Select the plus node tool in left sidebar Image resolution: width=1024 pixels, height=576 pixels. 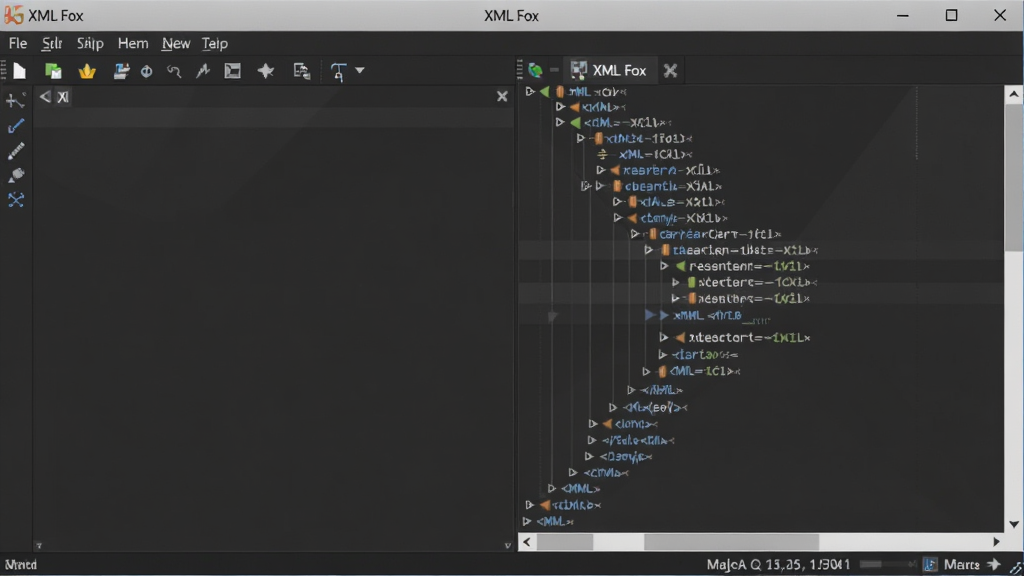click(16, 101)
